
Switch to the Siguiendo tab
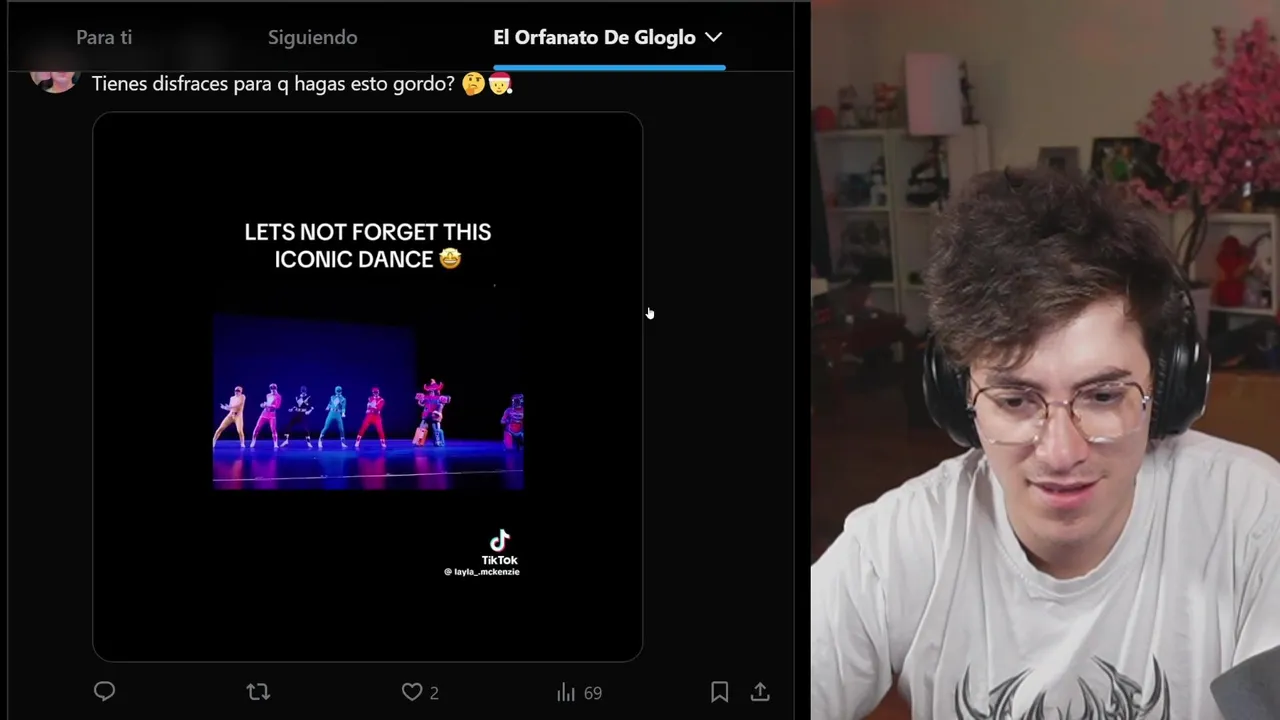point(312,37)
